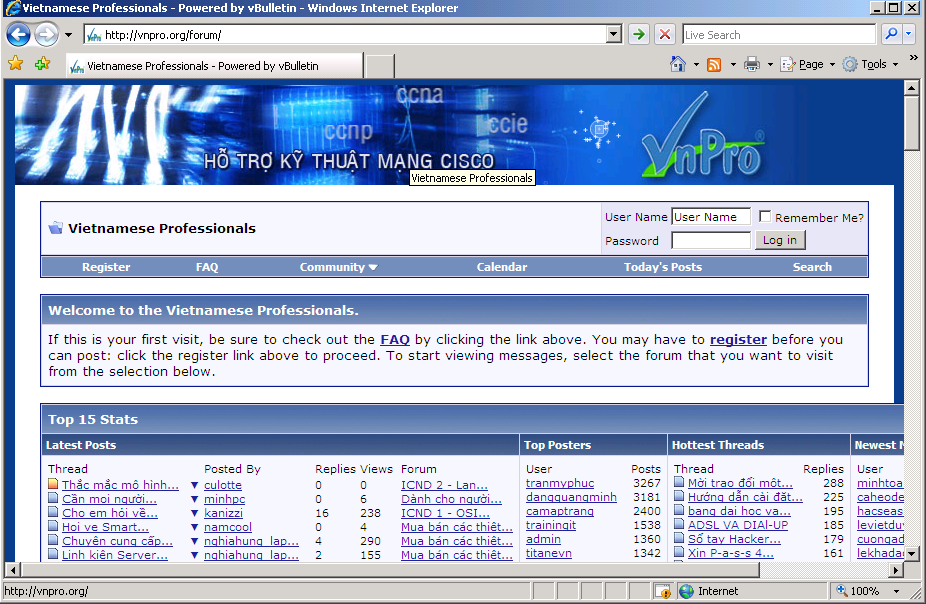
Task: Open the FAQ navbar item
Action: 207,267
